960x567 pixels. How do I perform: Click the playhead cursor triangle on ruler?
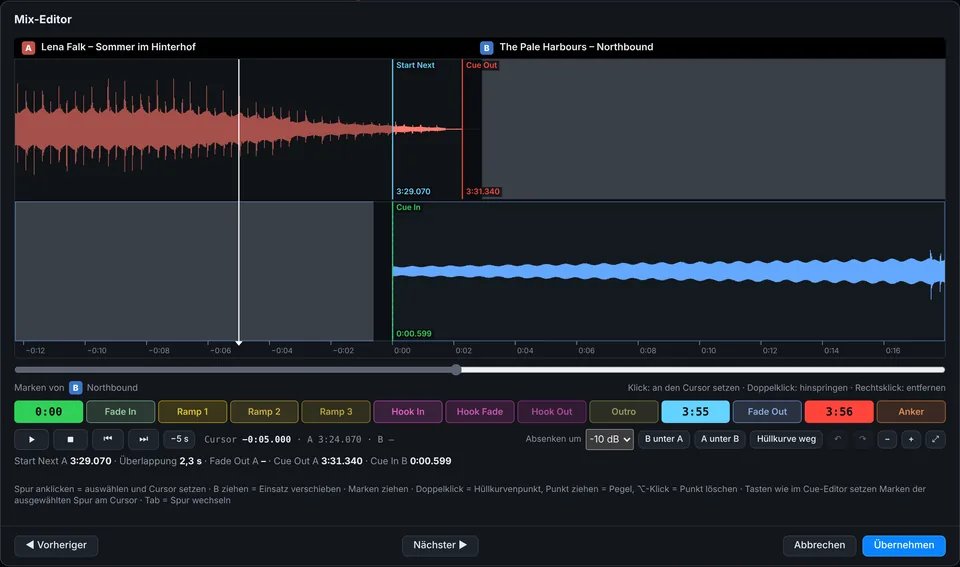239,343
